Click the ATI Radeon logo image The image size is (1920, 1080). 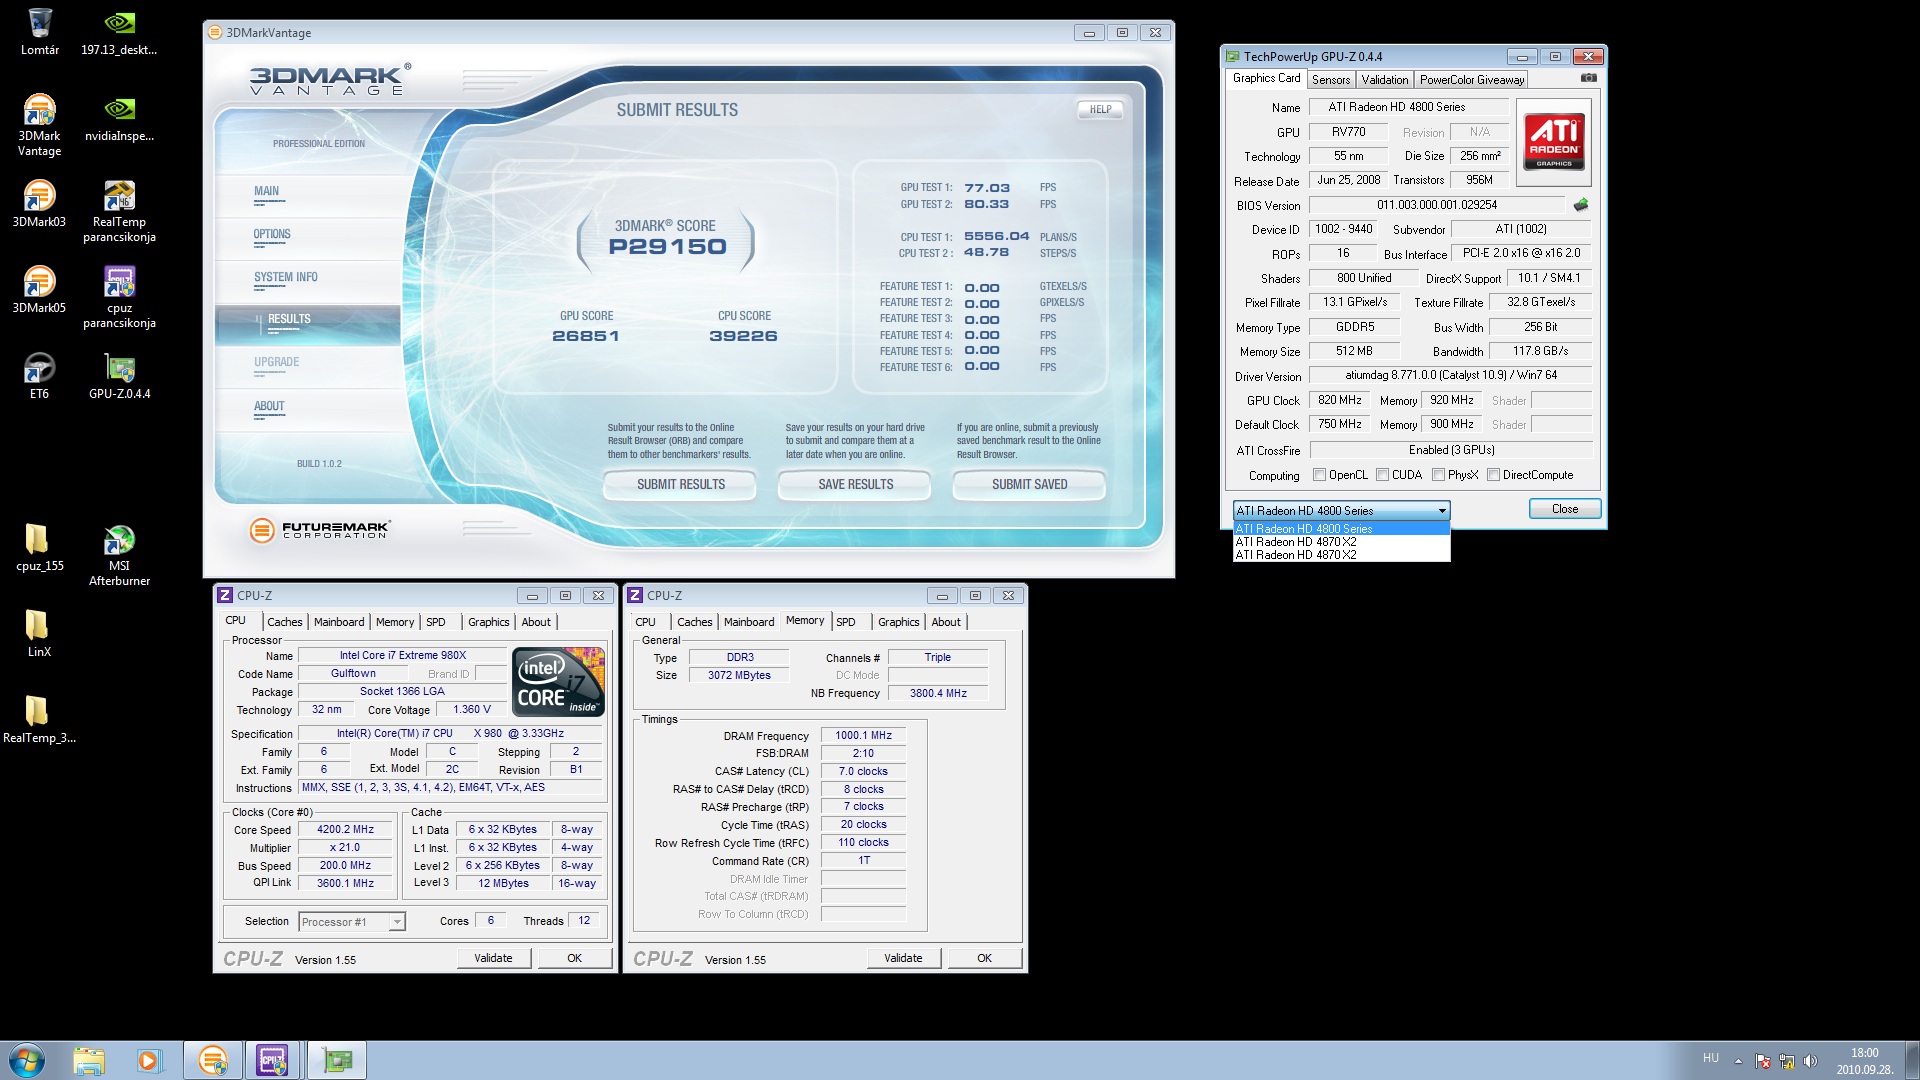tap(1553, 141)
